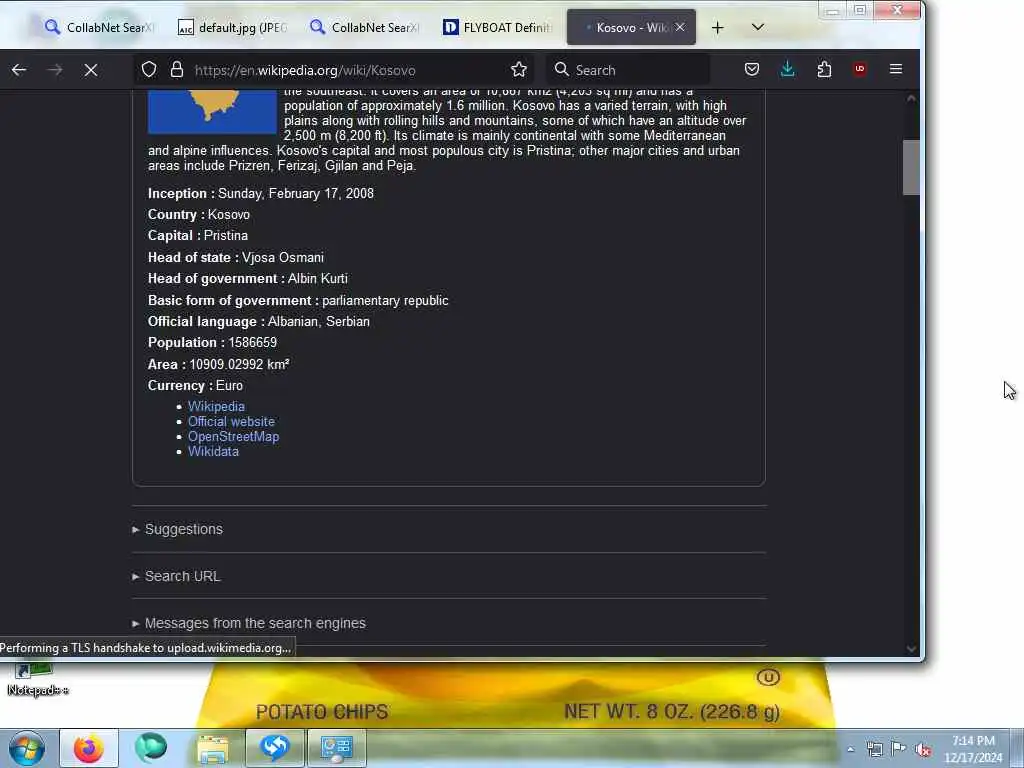Open the Wikidata link
Screen dimensions: 1024x768
[213, 451]
